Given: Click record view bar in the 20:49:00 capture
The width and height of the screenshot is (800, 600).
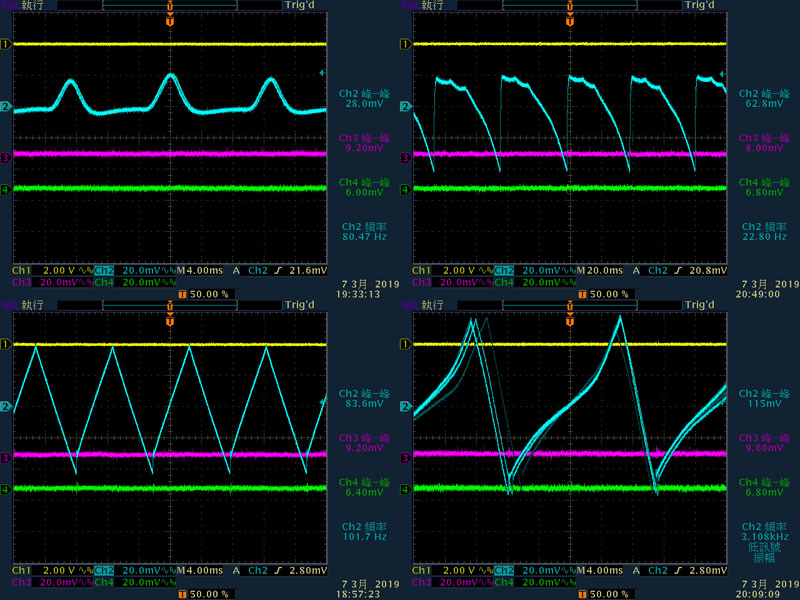Looking at the screenshot, I should [570, 6].
